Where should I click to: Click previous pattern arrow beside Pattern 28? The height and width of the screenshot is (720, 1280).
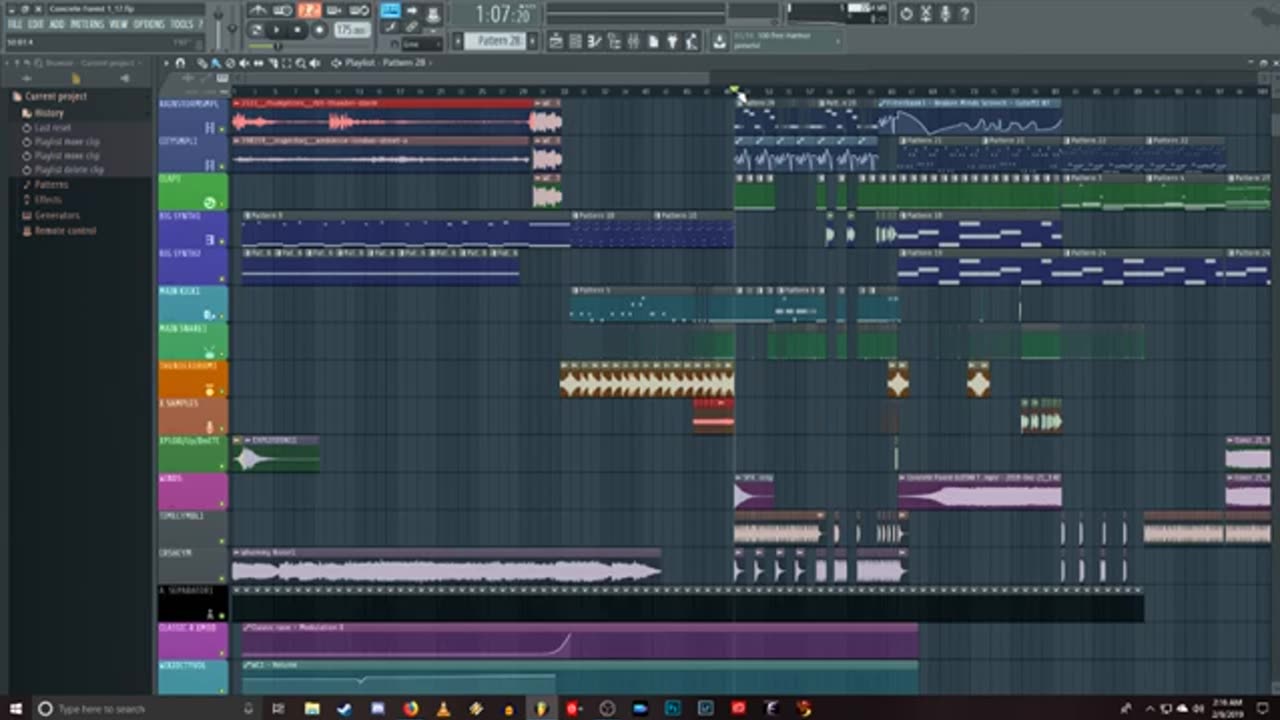(x=457, y=41)
